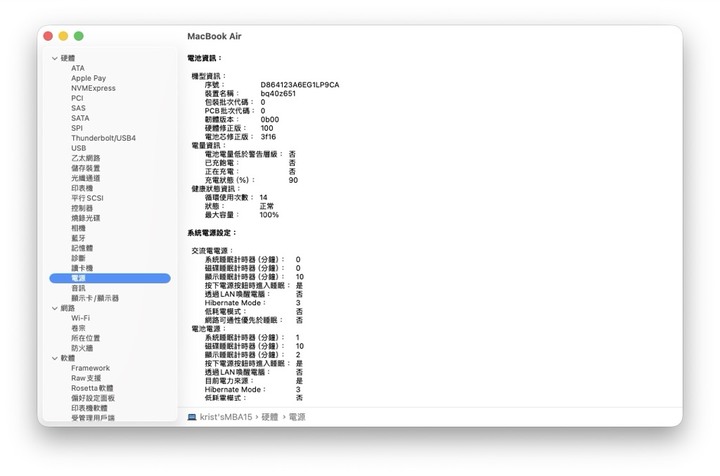
Task: Show USB device information
Action: (78, 148)
